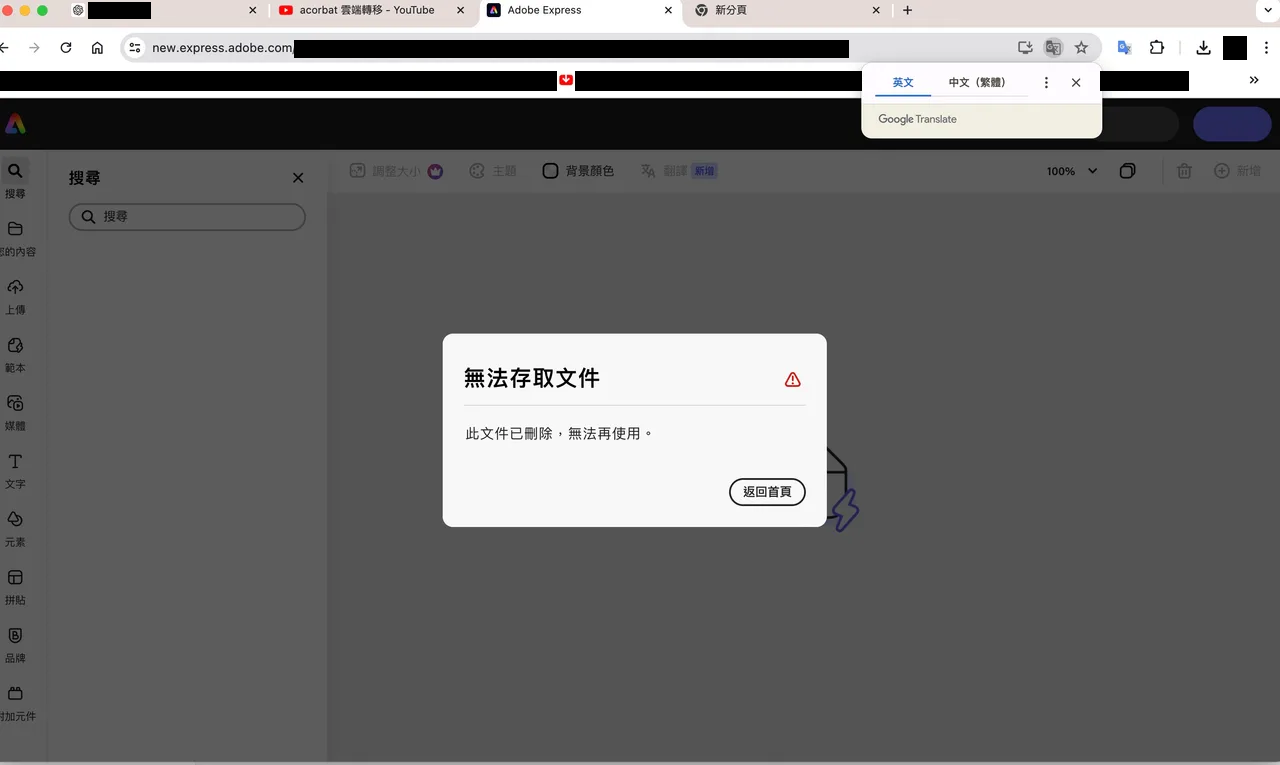Click the Return to Home (返回首頁) button
1280x765 pixels.
[x=767, y=492]
